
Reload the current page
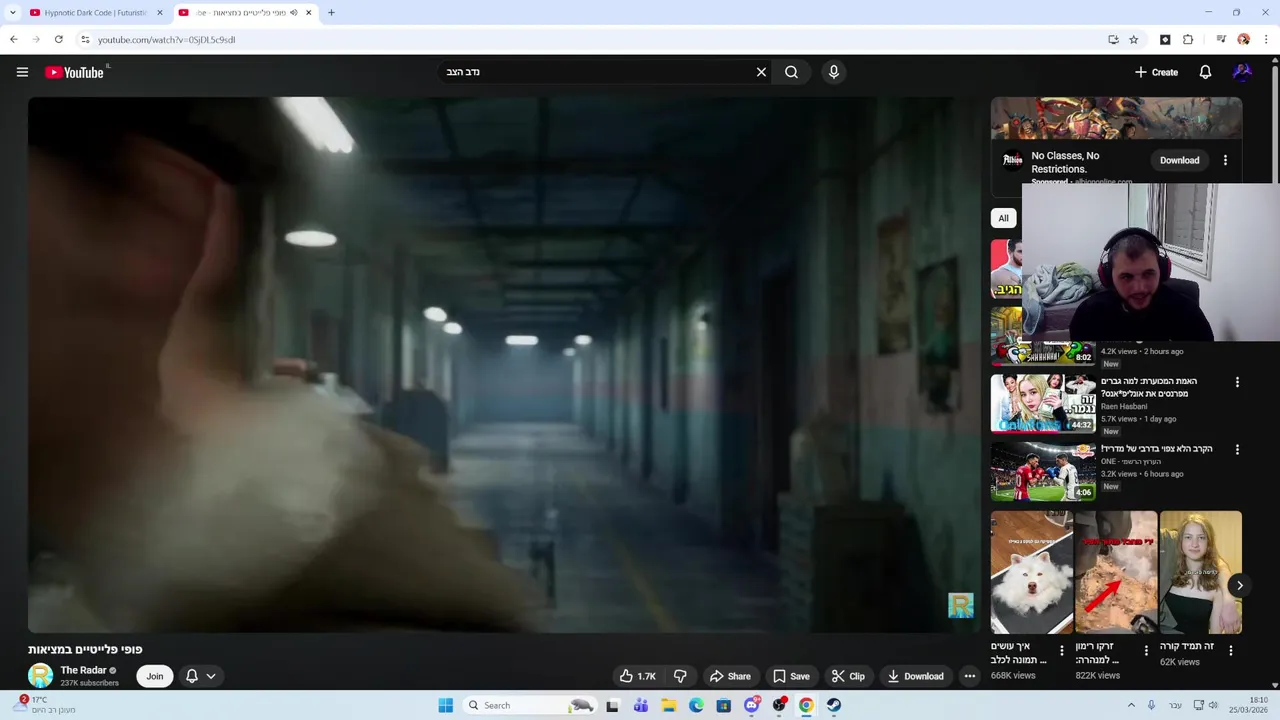point(58,40)
